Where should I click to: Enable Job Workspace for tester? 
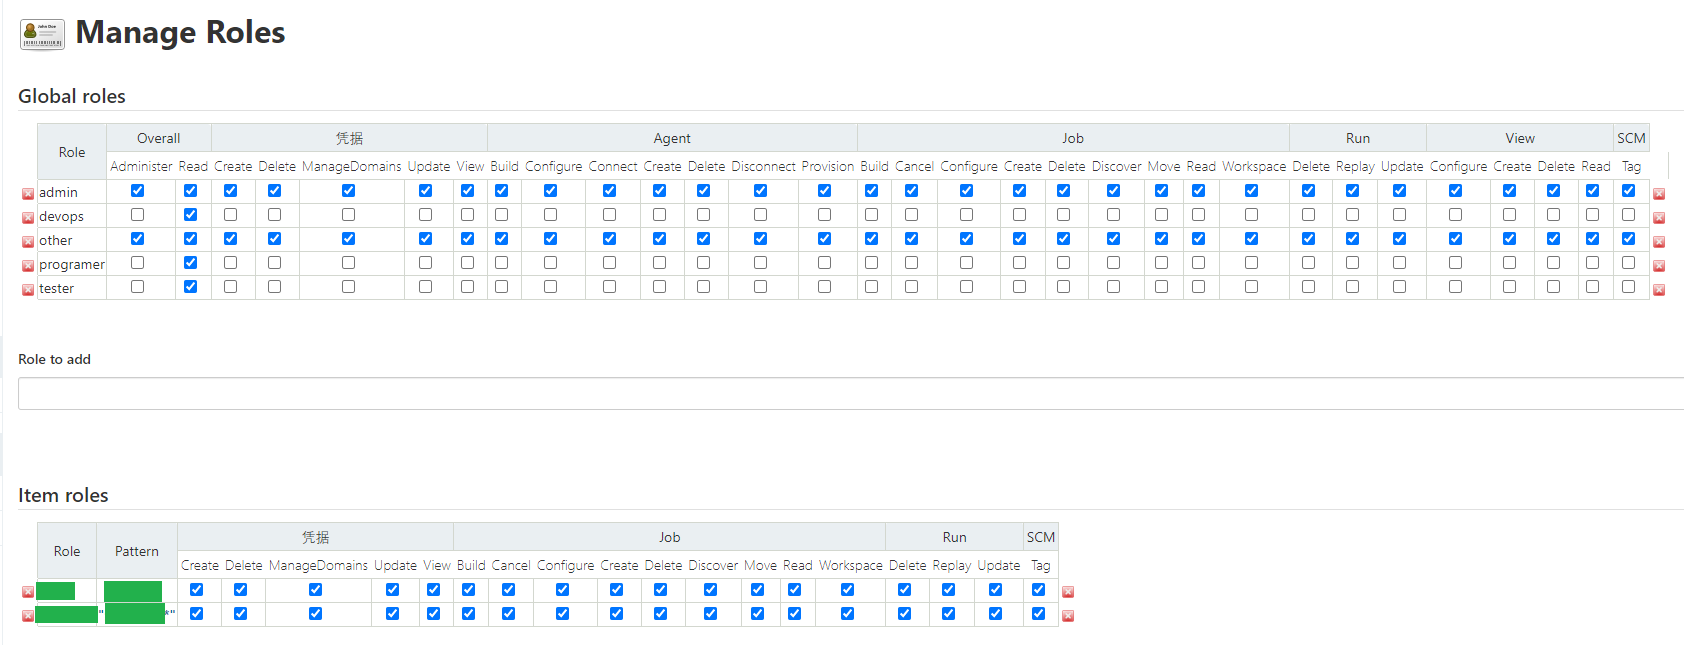tap(1252, 286)
